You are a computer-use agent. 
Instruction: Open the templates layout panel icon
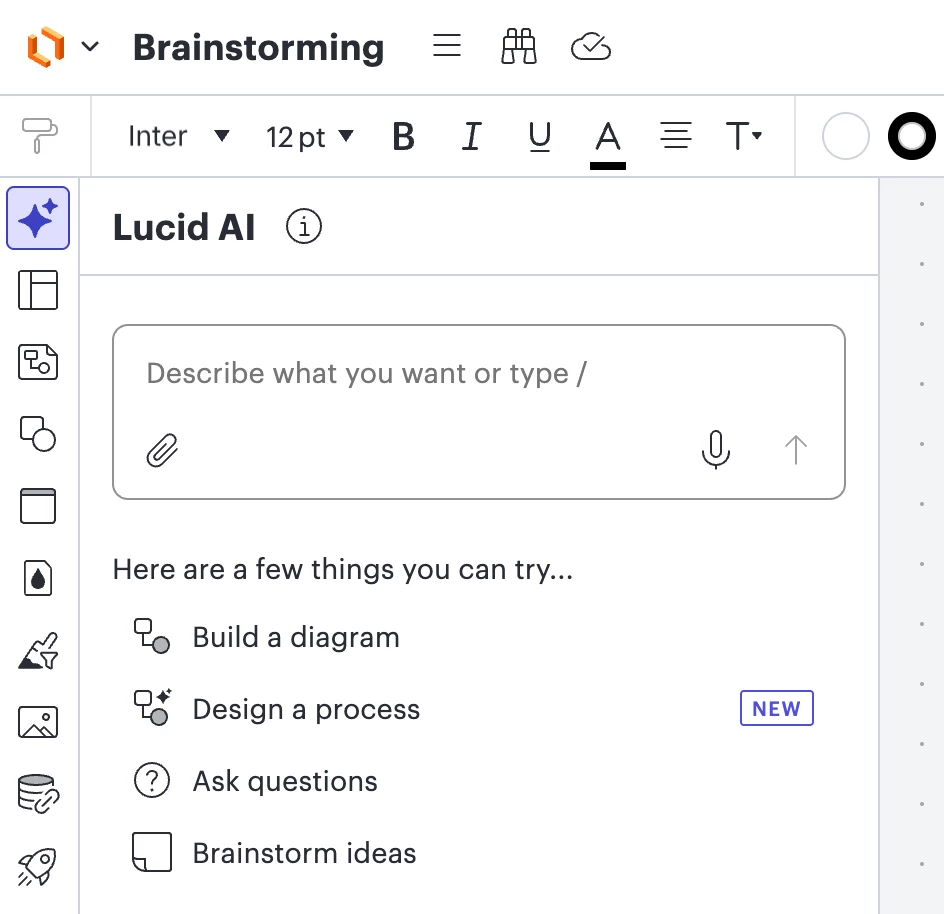tap(38, 290)
